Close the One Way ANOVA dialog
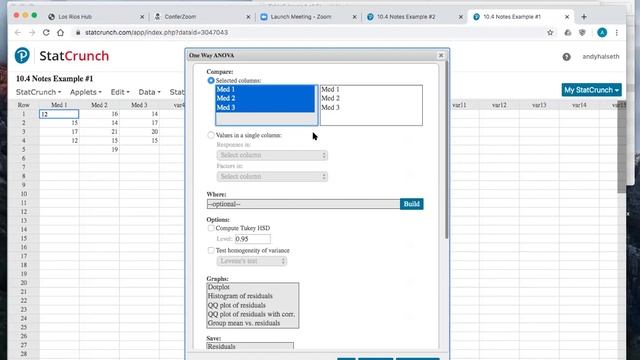Image resolution: width=640 pixels, height=360 pixels. [441, 56]
